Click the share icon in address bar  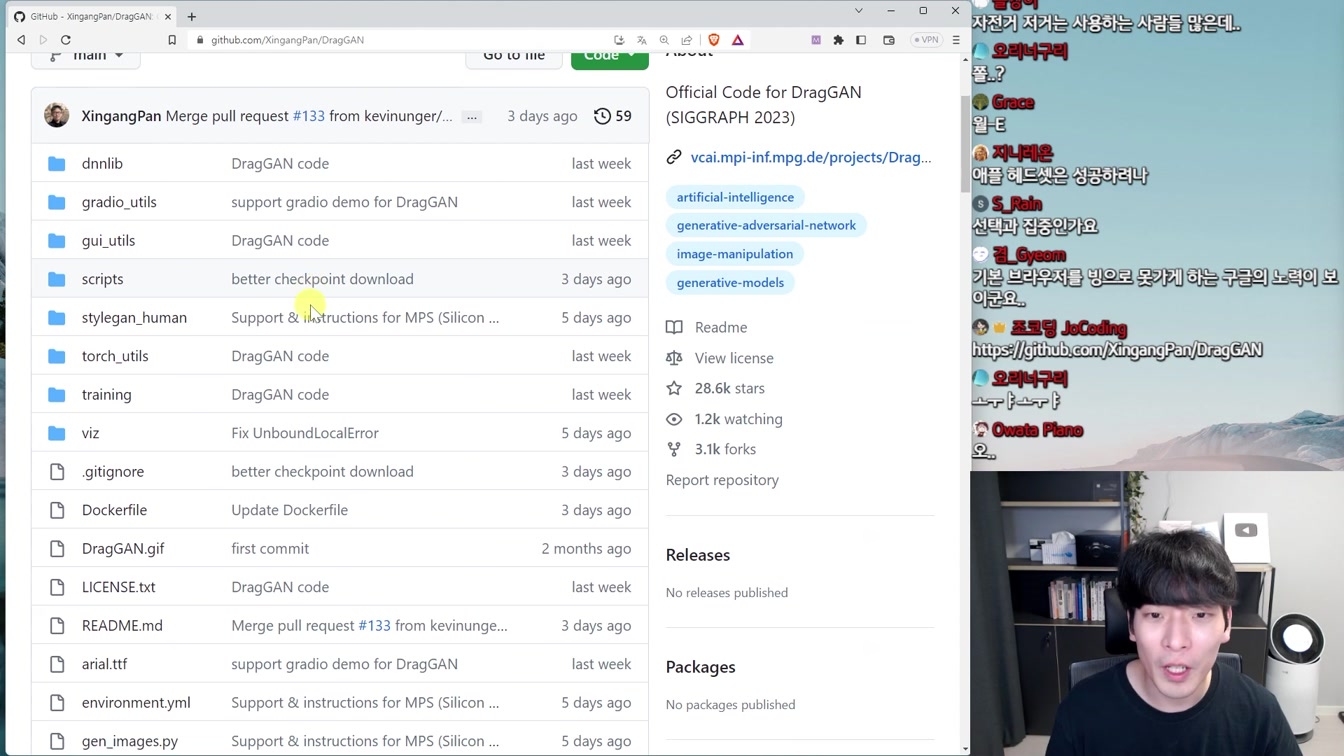(x=687, y=40)
